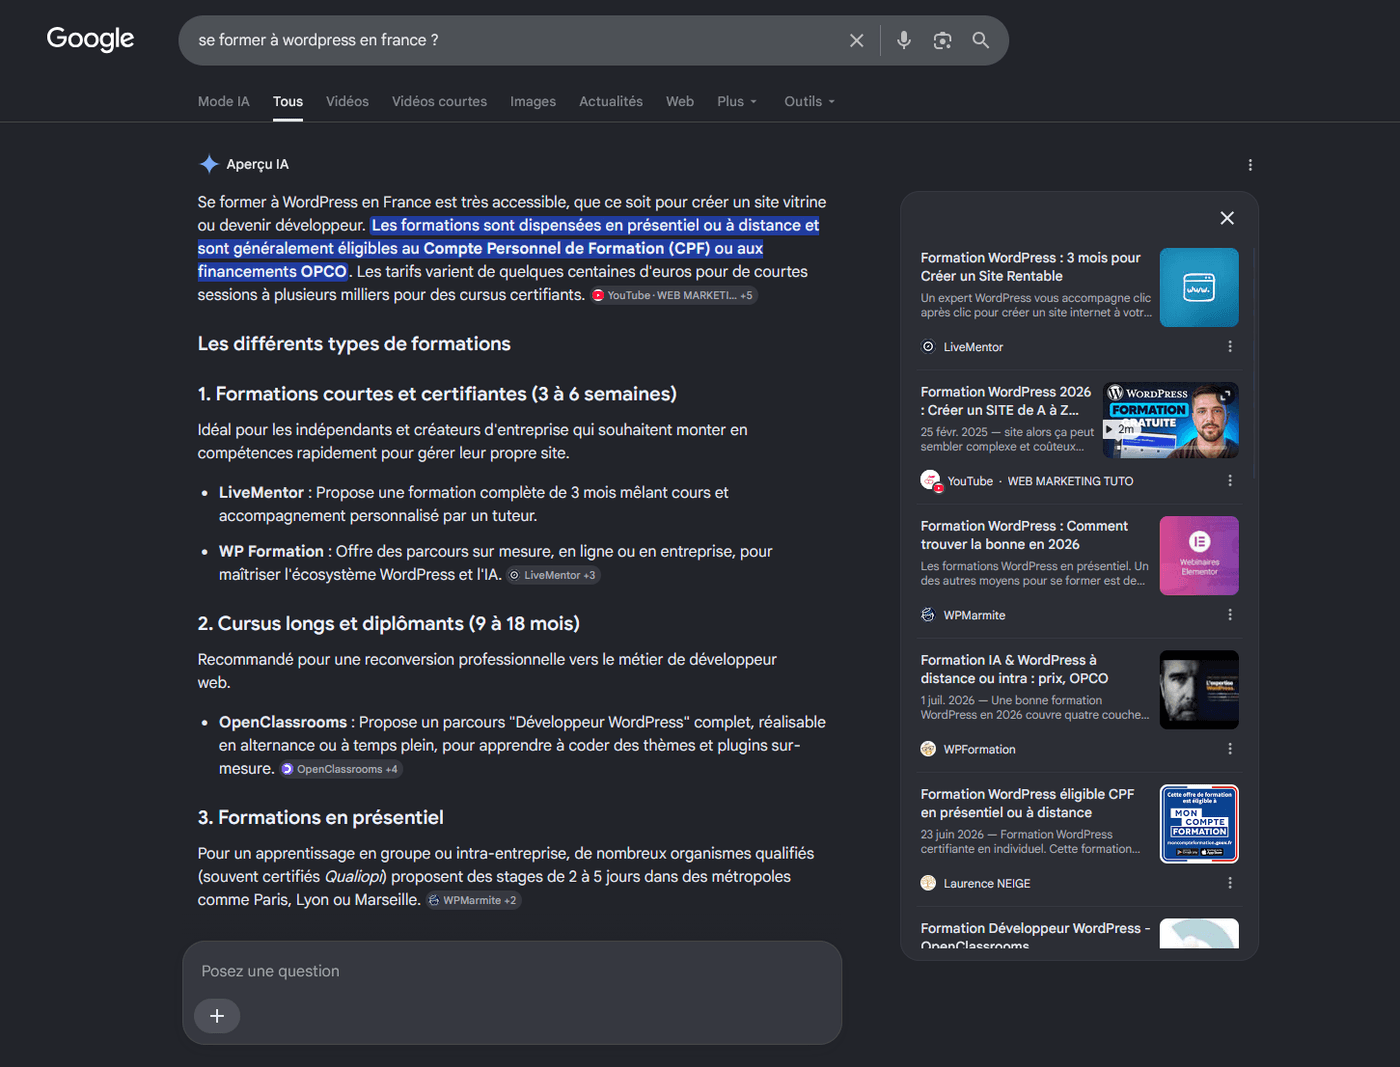Click the bold 'LiveMentor' bullet text
Image resolution: width=1400 pixels, height=1067 pixels.
point(261,492)
